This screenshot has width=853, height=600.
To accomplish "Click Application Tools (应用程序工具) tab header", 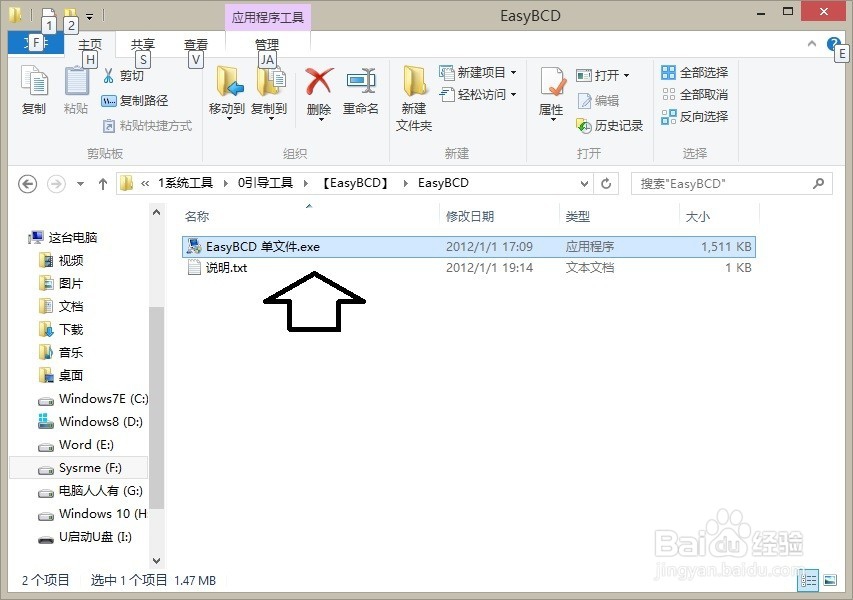I will (x=268, y=17).
